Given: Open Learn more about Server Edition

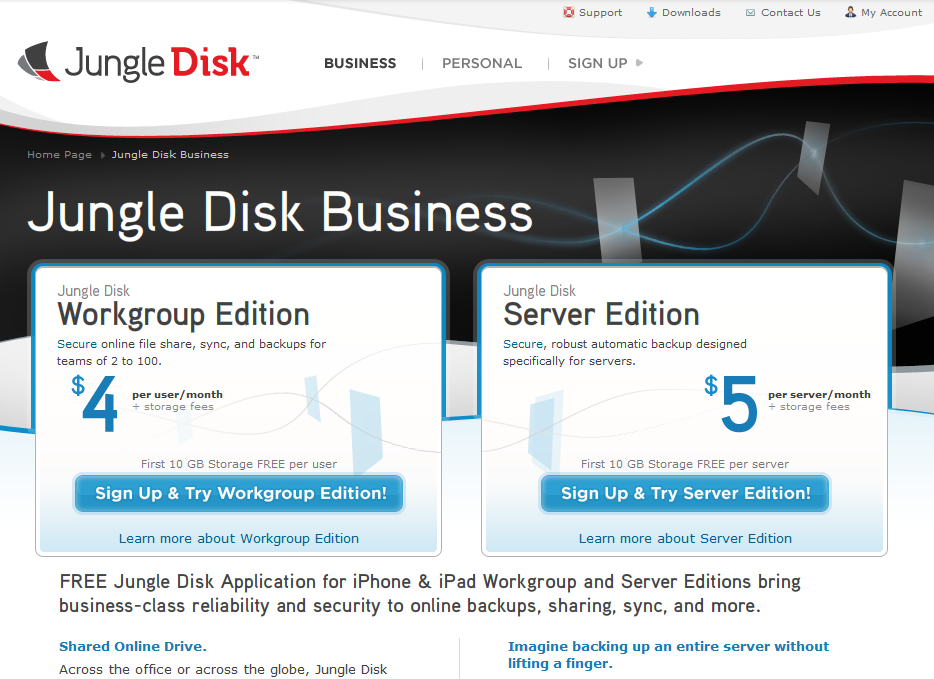Looking at the screenshot, I should coord(685,538).
